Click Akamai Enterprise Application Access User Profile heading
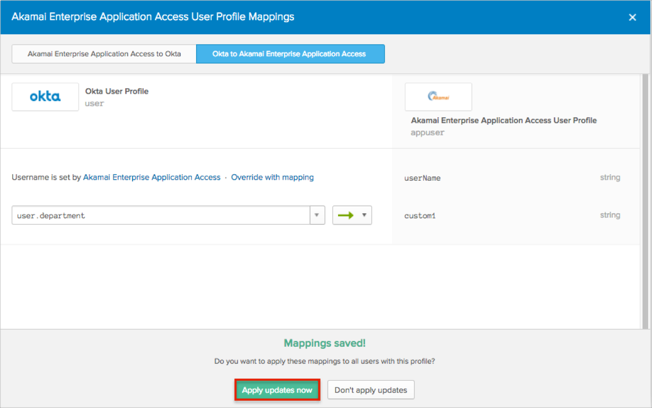The width and height of the screenshot is (652, 408). tap(503, 120)
